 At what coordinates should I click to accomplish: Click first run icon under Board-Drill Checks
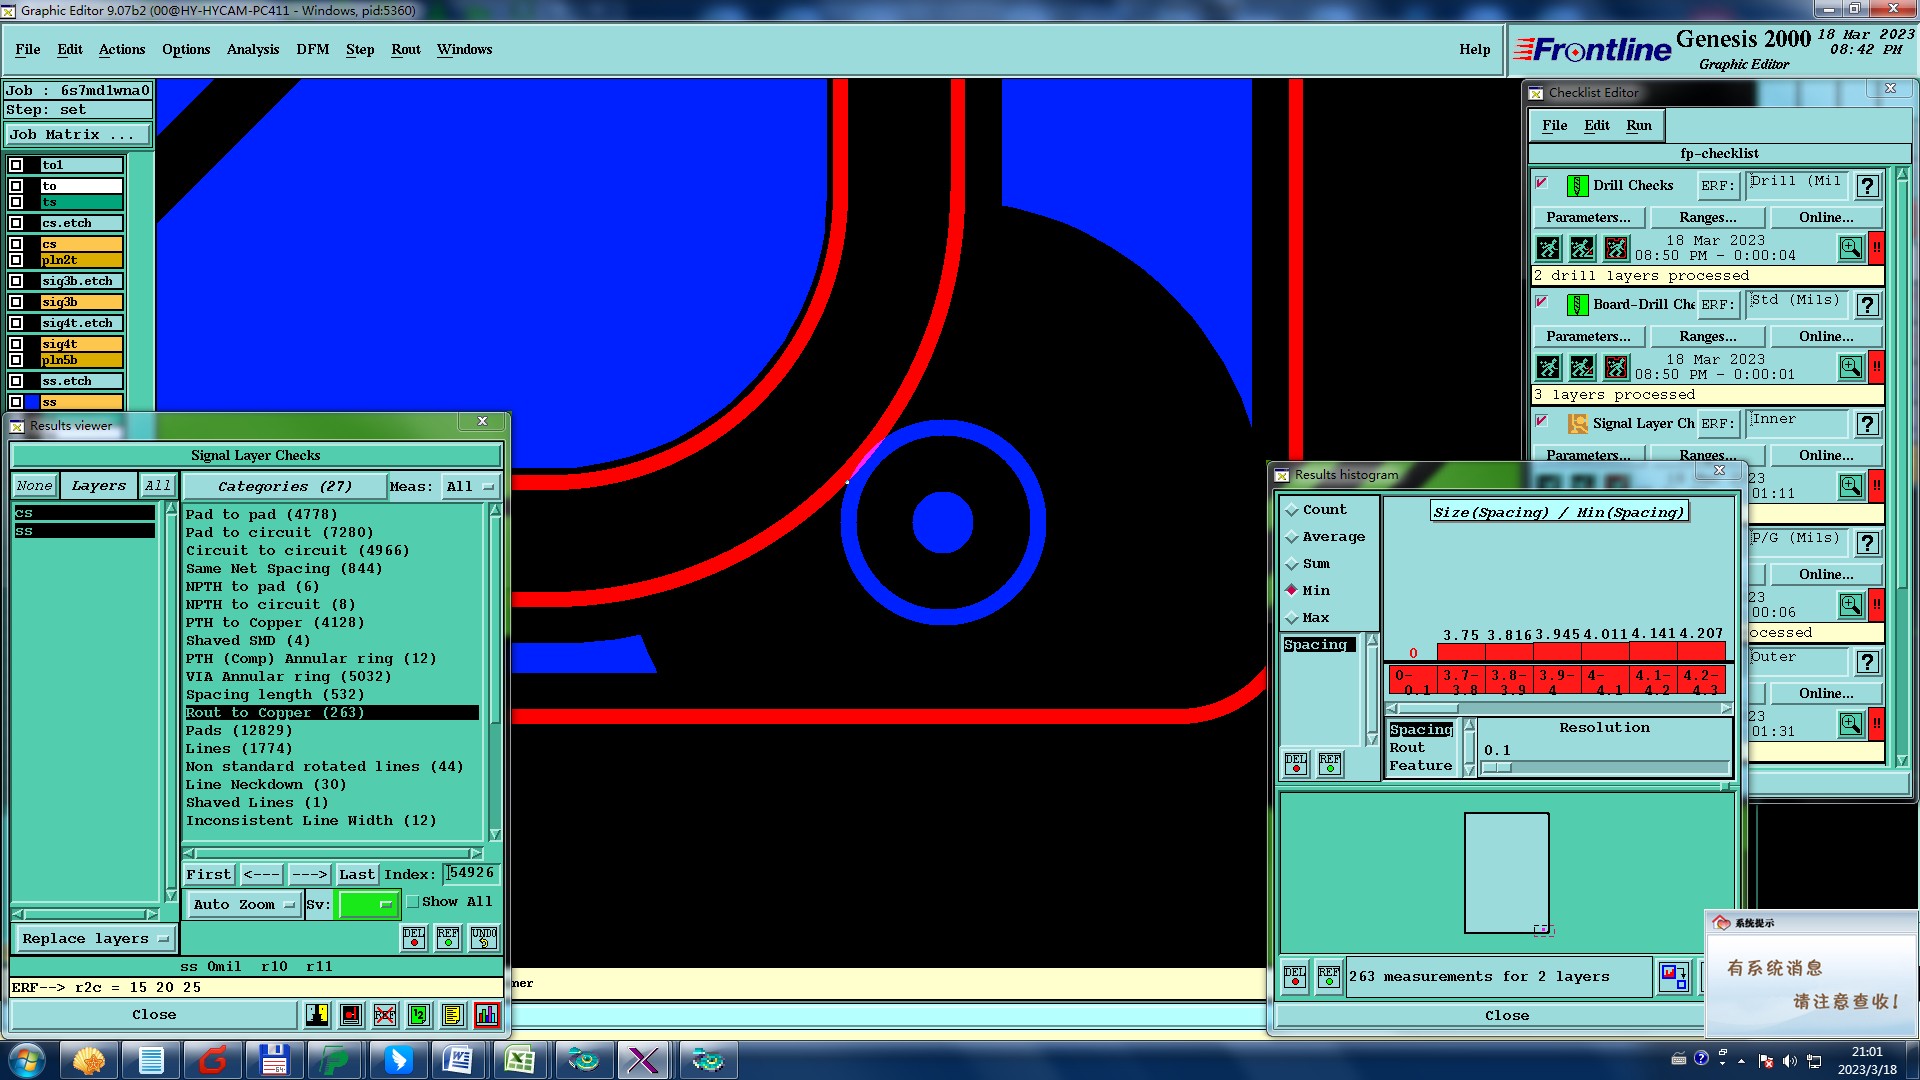click(1548, 367)
